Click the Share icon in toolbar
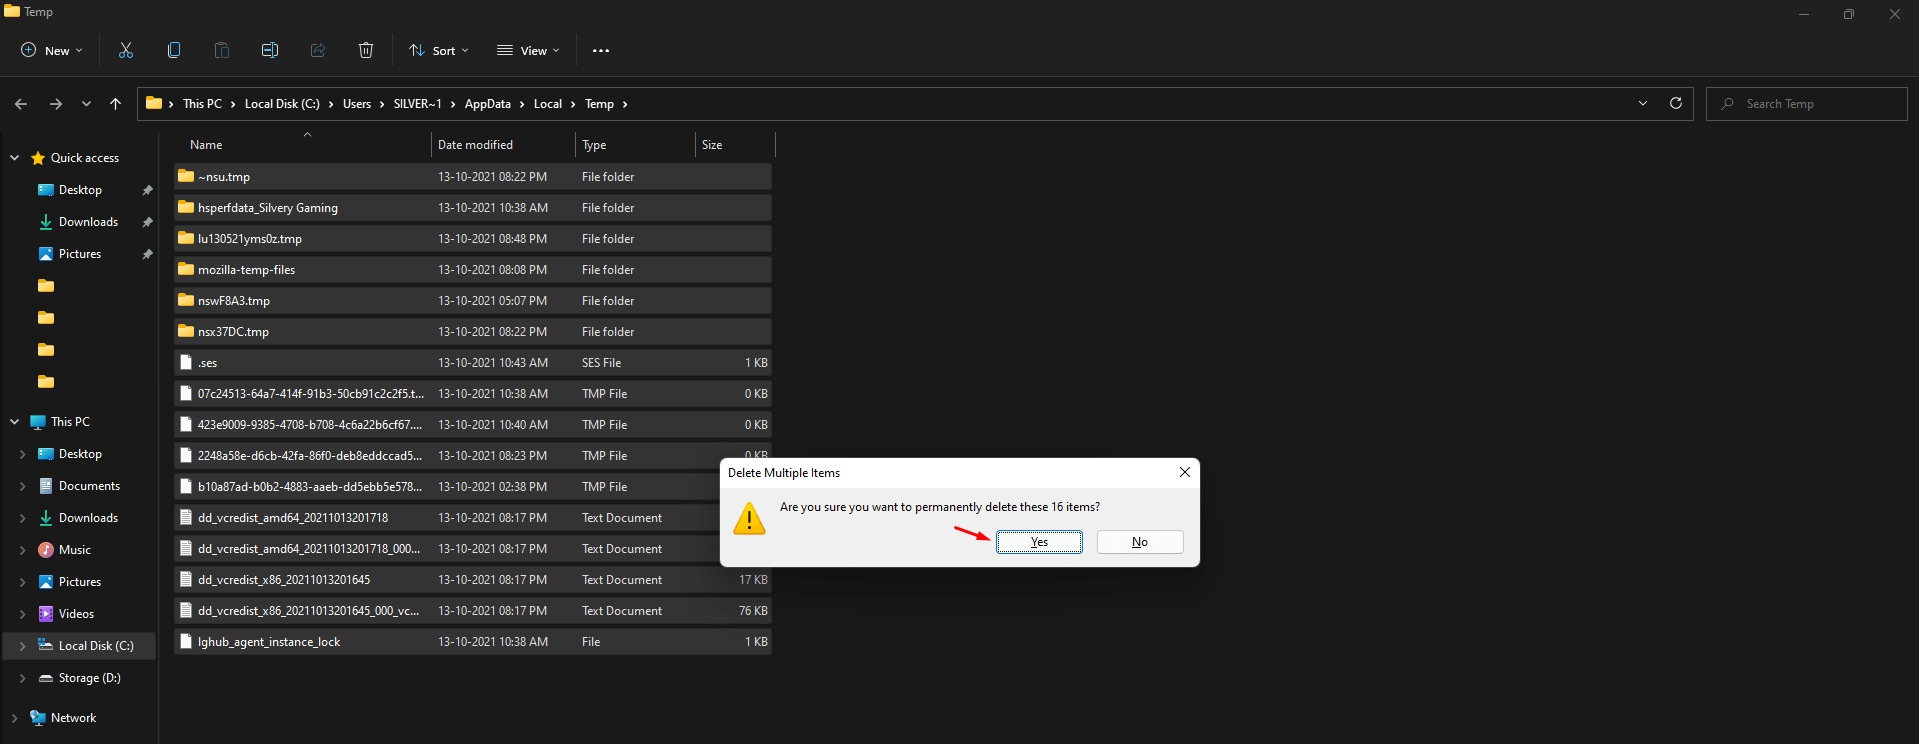This screenshot has height=744, width=1919. click(x=318, y=50)
